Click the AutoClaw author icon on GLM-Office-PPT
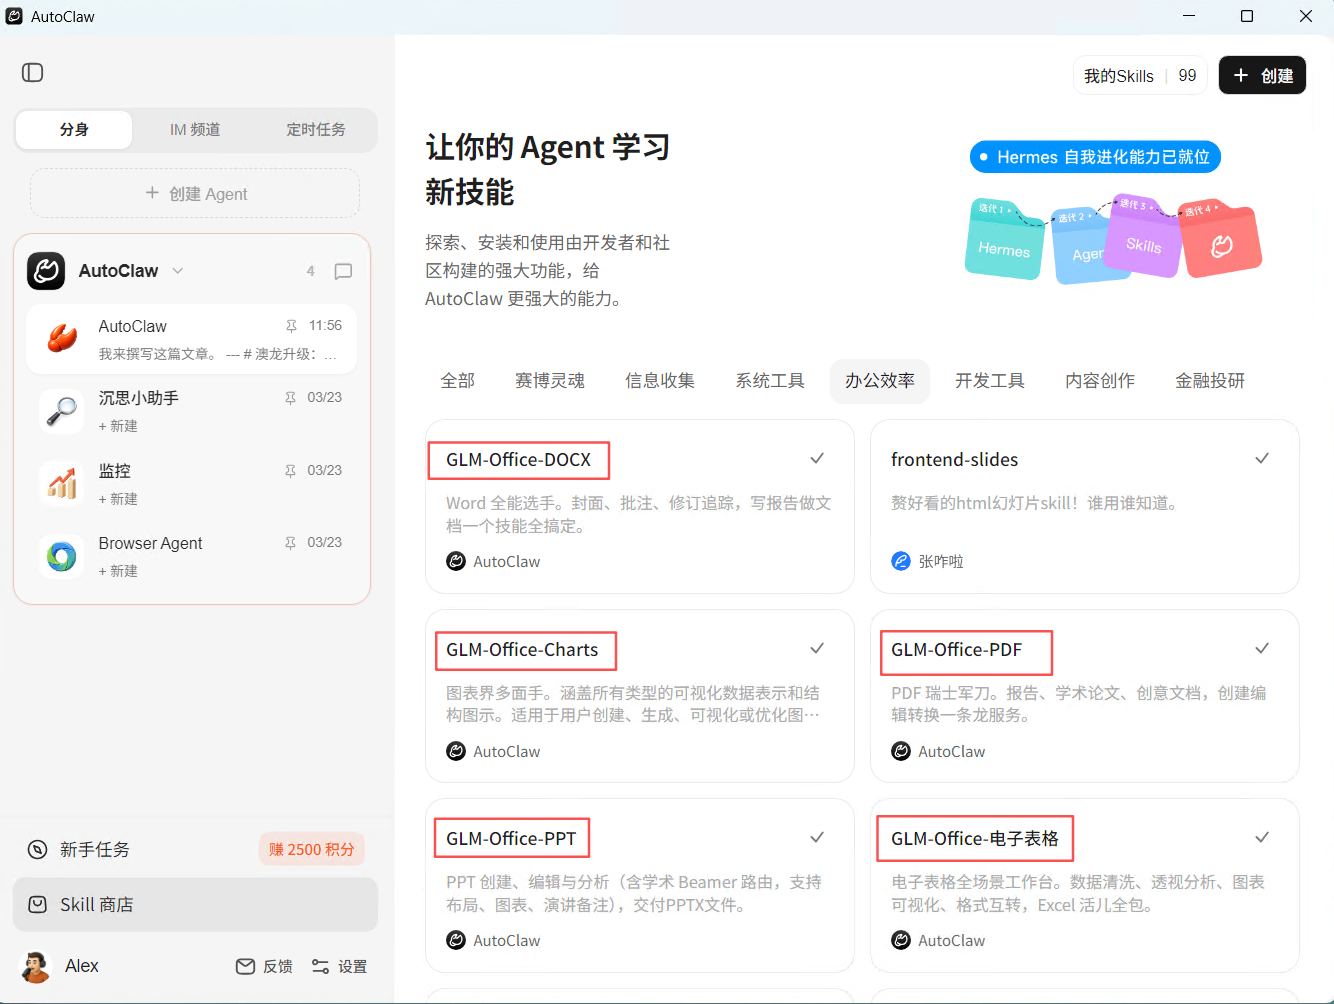 click(456, 940)
